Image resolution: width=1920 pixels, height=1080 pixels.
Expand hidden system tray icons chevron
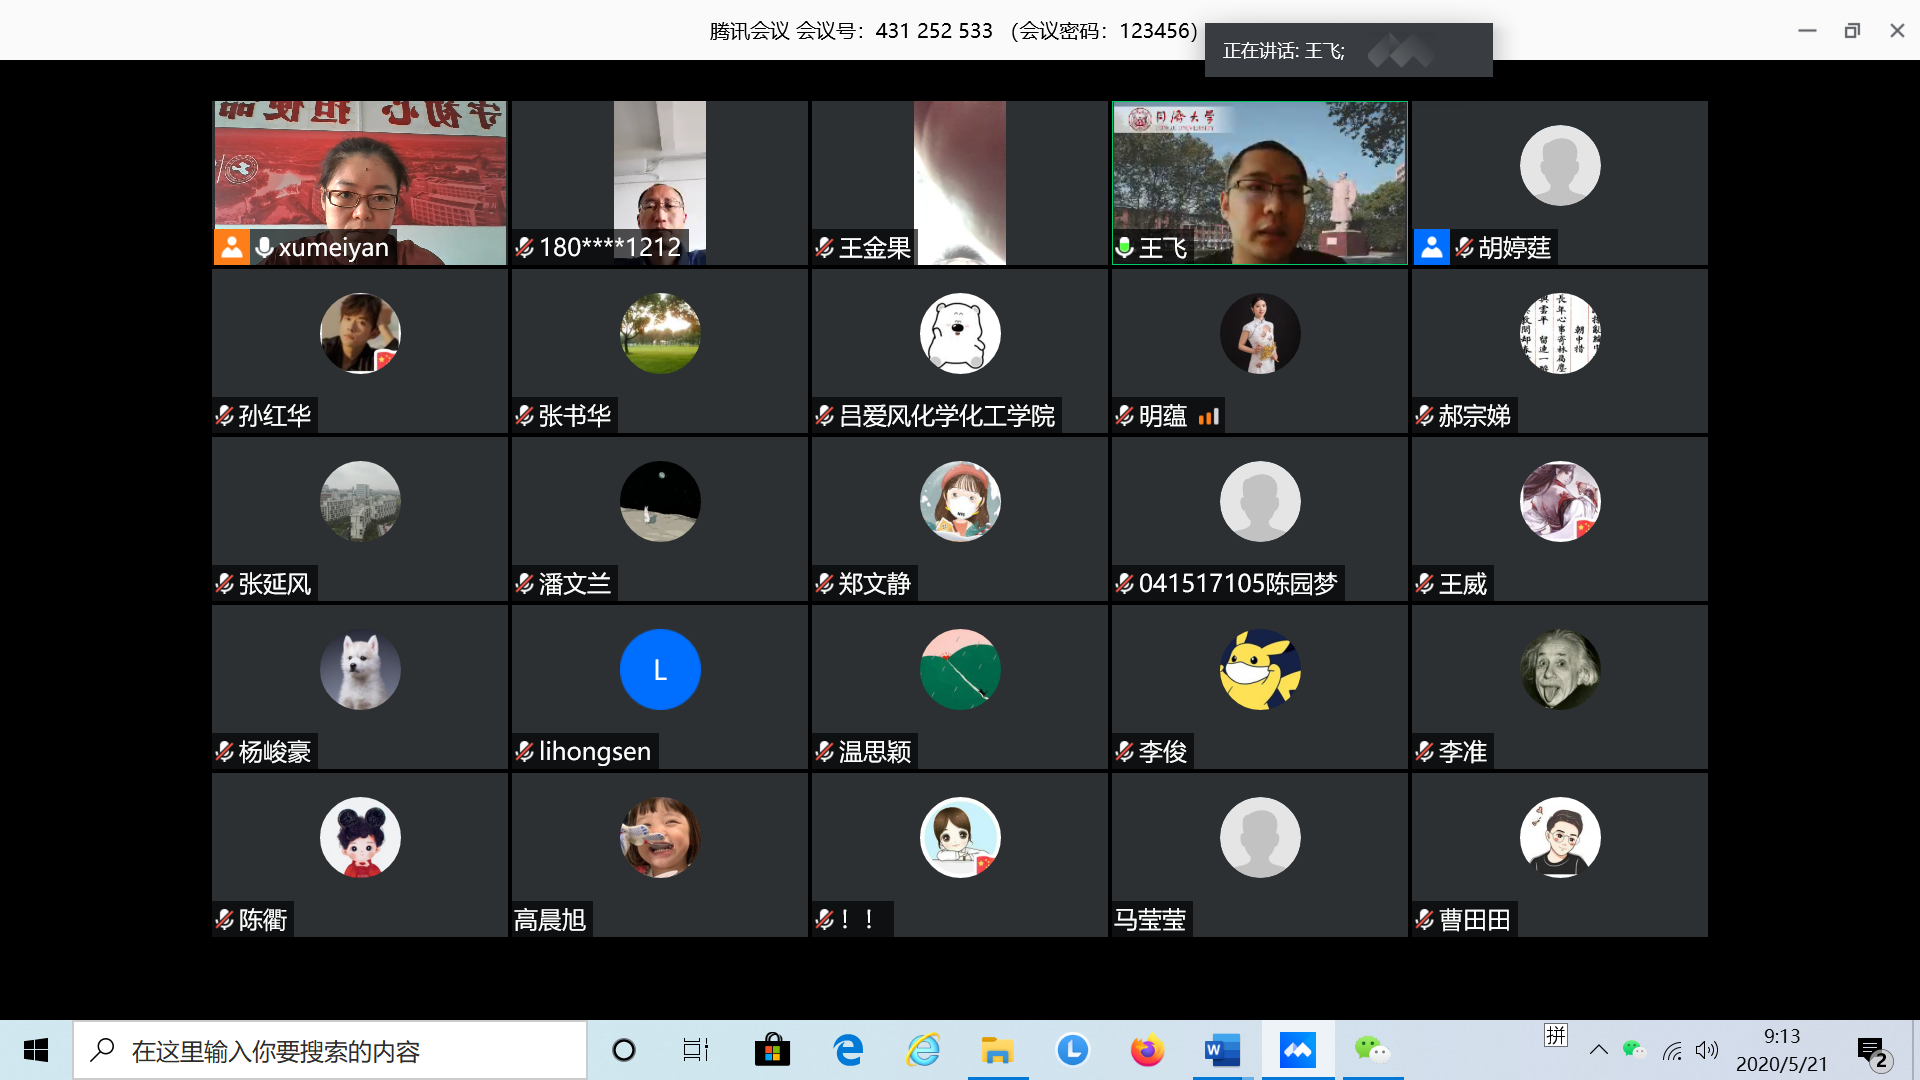tap(1598, 1050)
